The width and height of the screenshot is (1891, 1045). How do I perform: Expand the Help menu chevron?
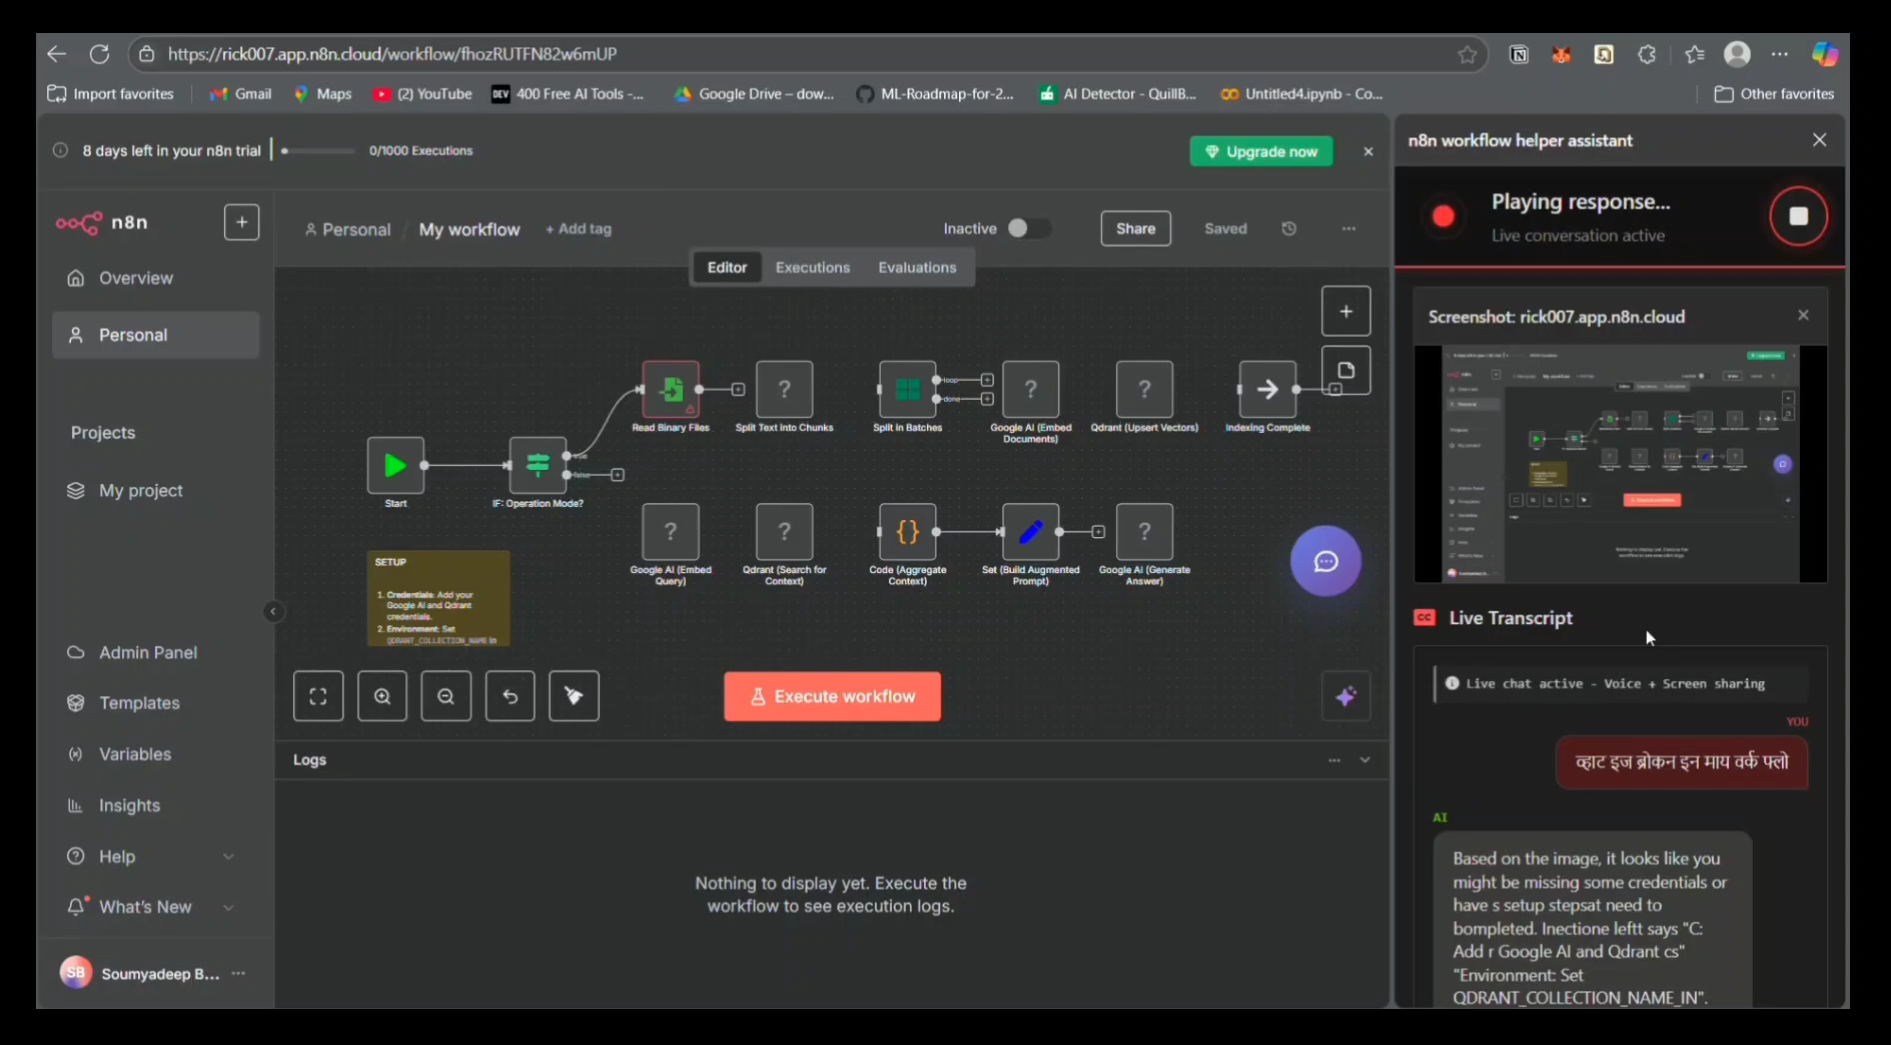pos(228,856)
